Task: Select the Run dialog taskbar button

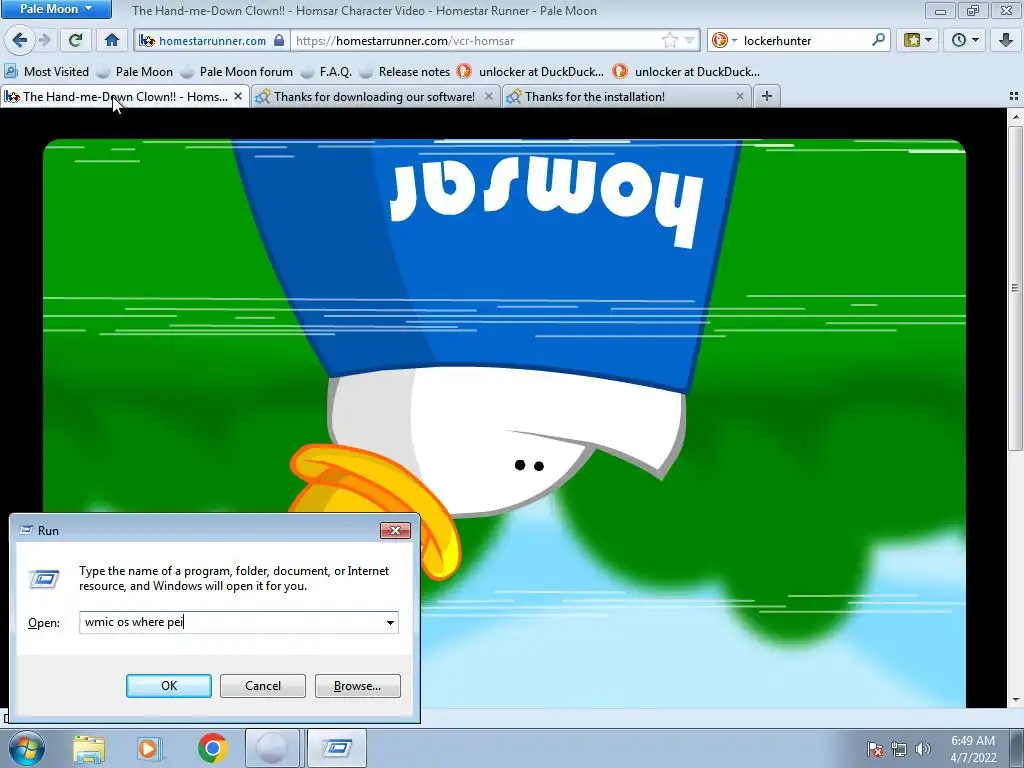Action: [x=336, y=748]
